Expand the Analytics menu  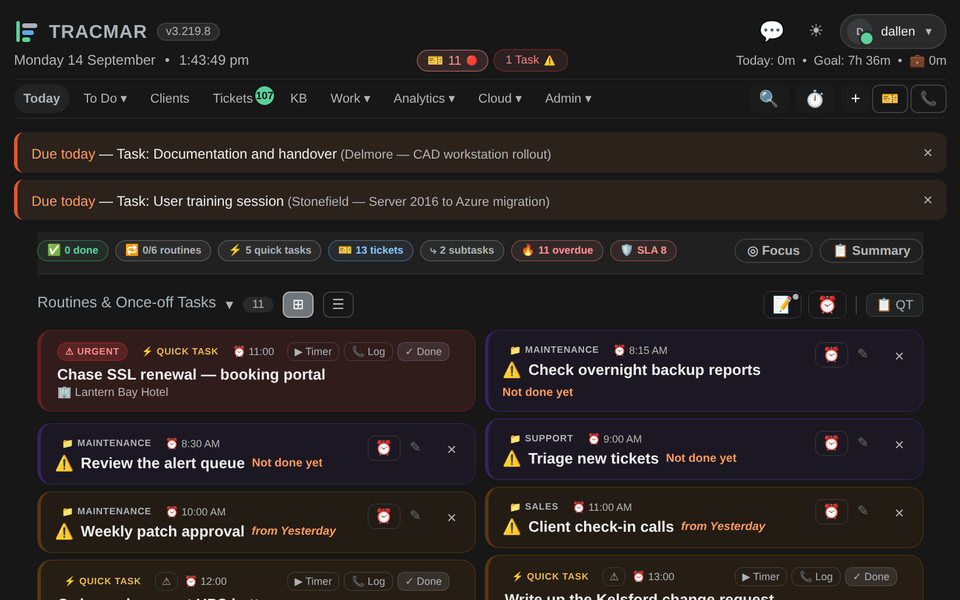click(x=424, y=99)
